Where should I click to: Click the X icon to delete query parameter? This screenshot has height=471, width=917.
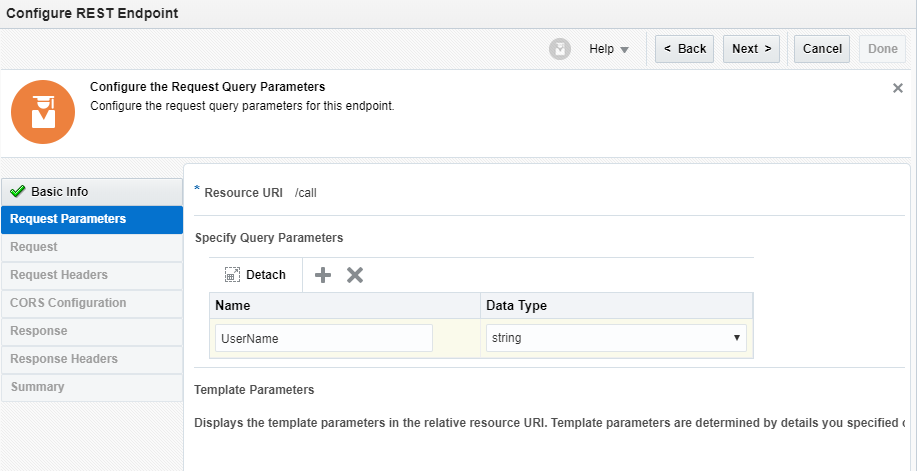click(354, 275)
